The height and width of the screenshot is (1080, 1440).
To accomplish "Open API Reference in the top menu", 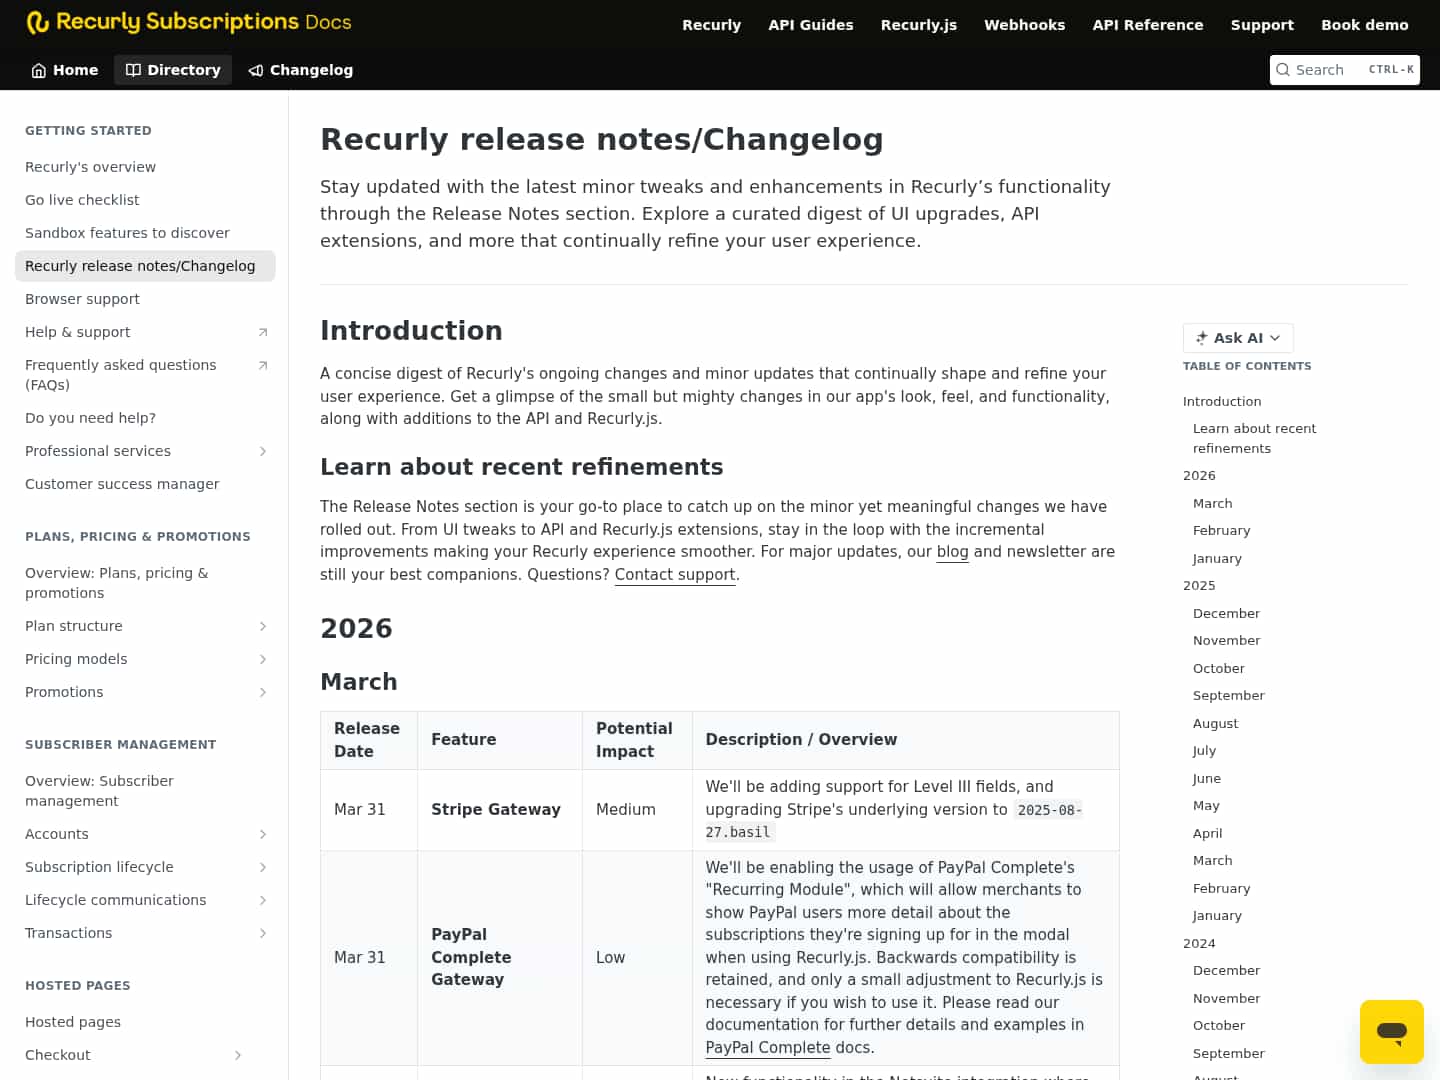I will [1148, 25].
